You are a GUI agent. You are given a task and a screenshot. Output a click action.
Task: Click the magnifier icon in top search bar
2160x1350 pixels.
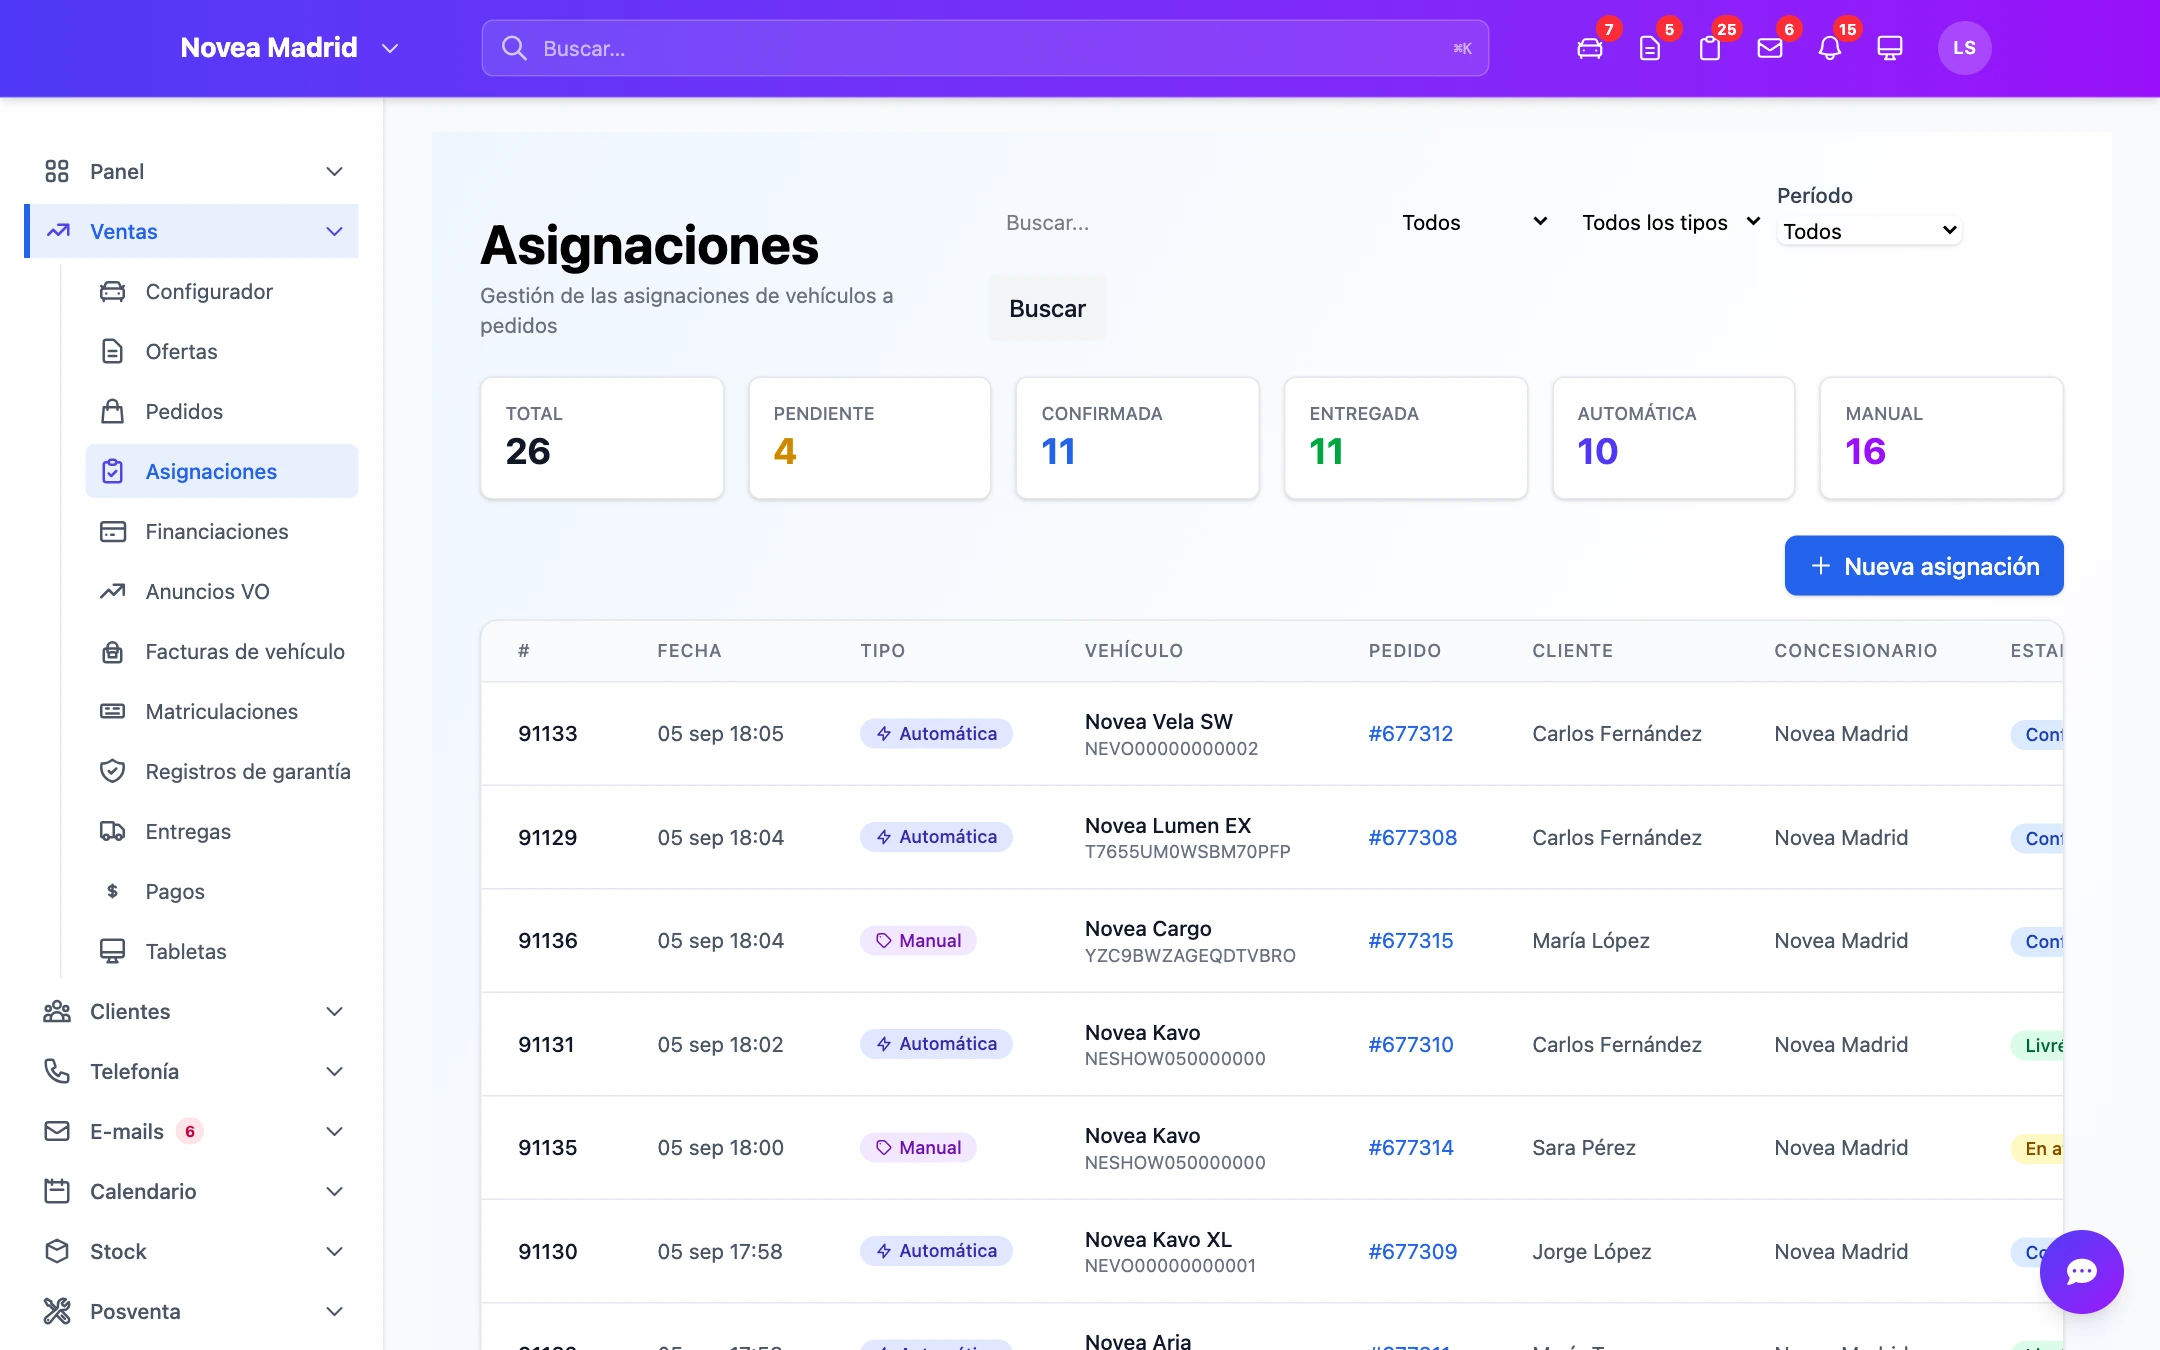pos(514,48)
